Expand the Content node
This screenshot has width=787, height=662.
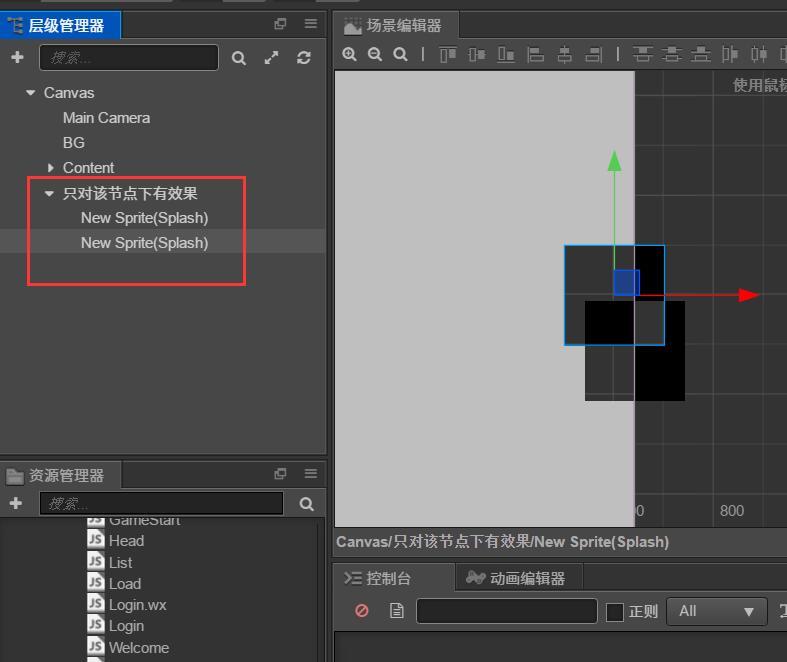coord(50,168)
